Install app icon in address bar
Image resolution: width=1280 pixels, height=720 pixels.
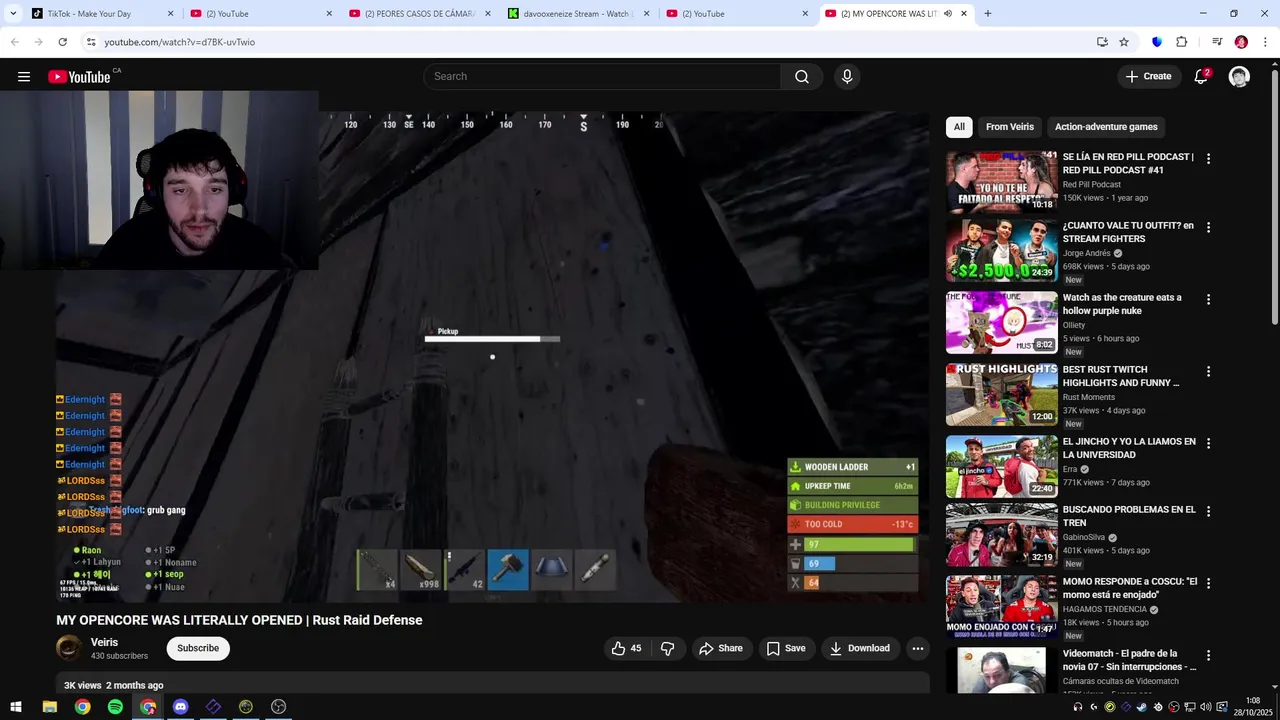[1102, 42]
